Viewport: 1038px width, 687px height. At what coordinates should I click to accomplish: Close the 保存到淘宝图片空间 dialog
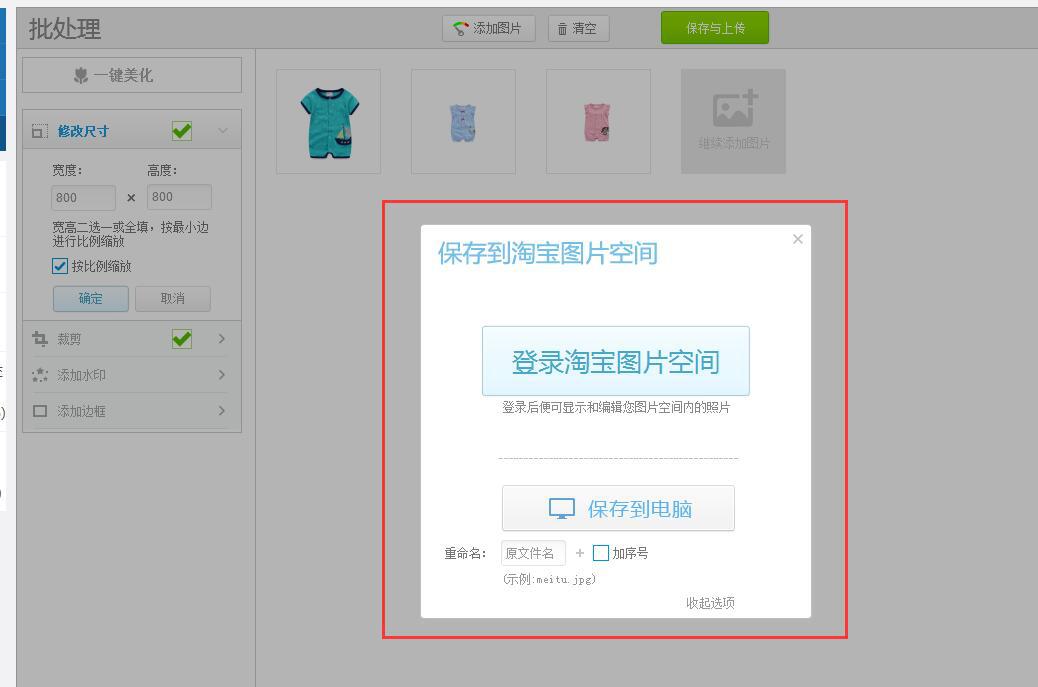tap(798, 239)
